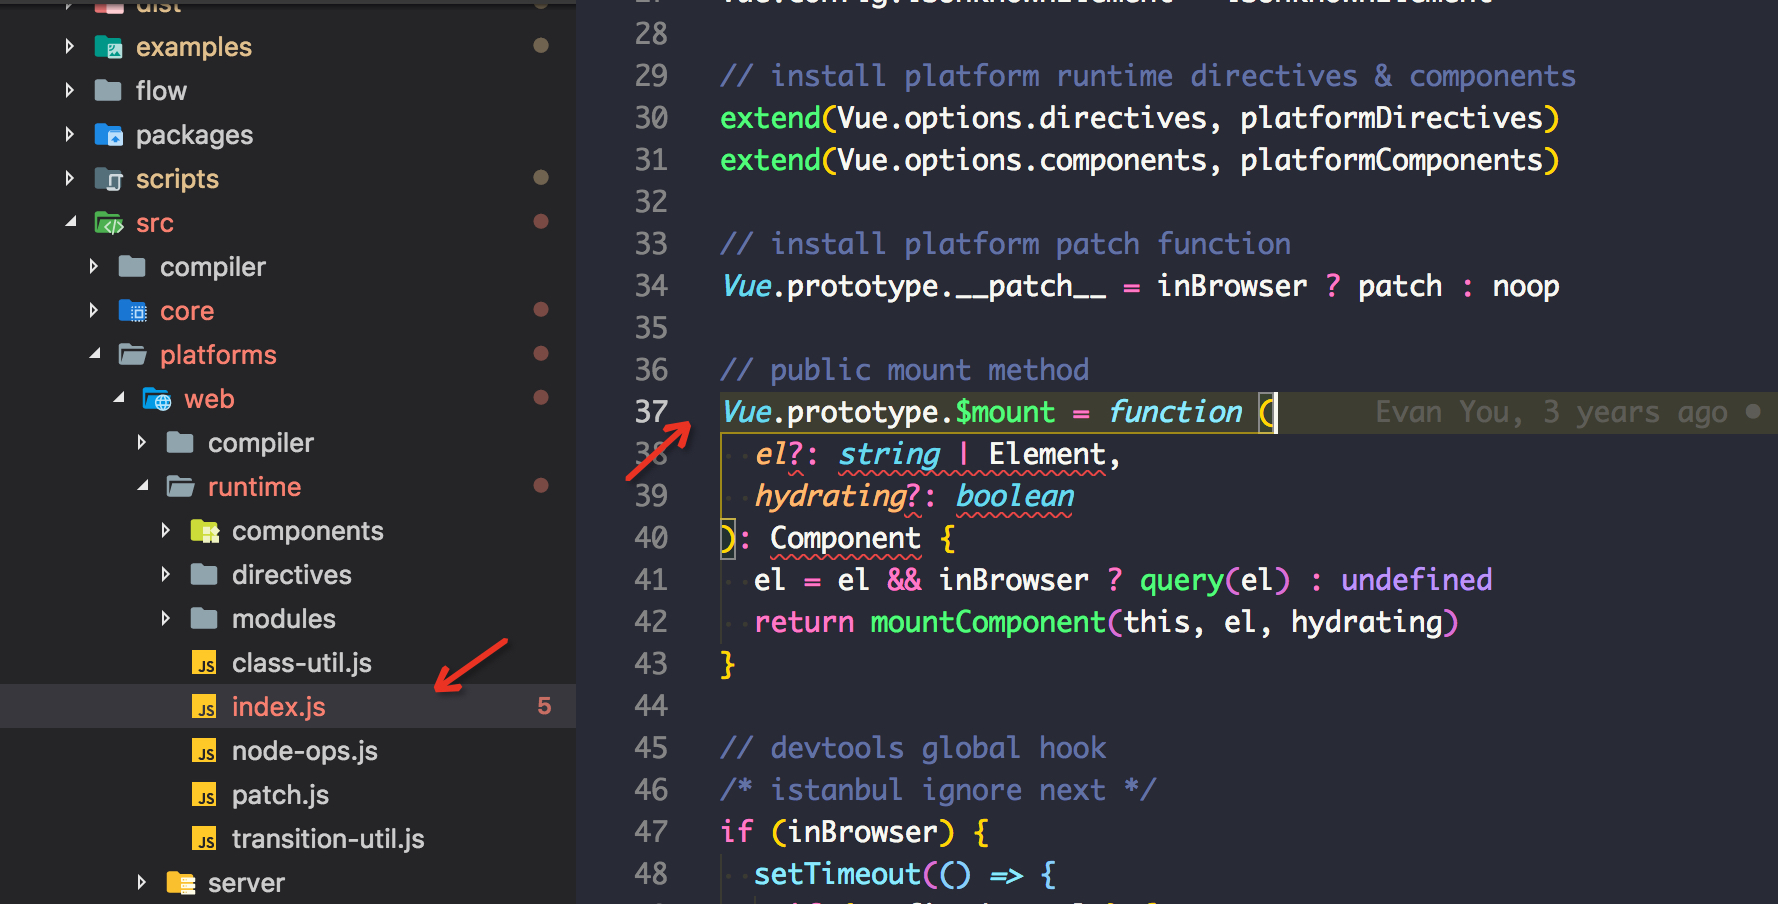Image resolution: width=1778 pixels, height=904 pixels.
Task: Expand the examples folder arrow
Action: point(69,46)
